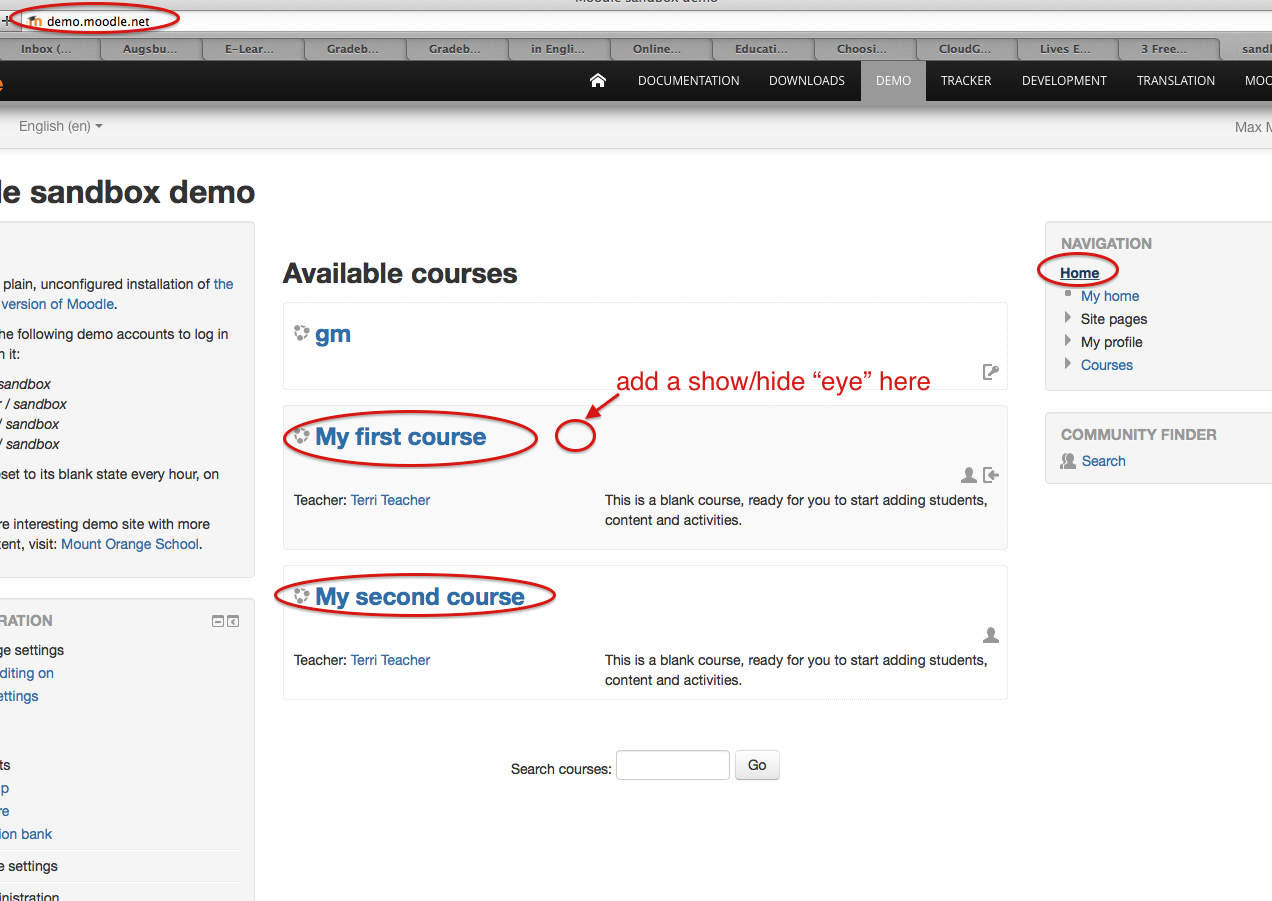
Task: Switch to the E-Lear... browser tab
Action: pyautogui.click(x=251, y=48)
